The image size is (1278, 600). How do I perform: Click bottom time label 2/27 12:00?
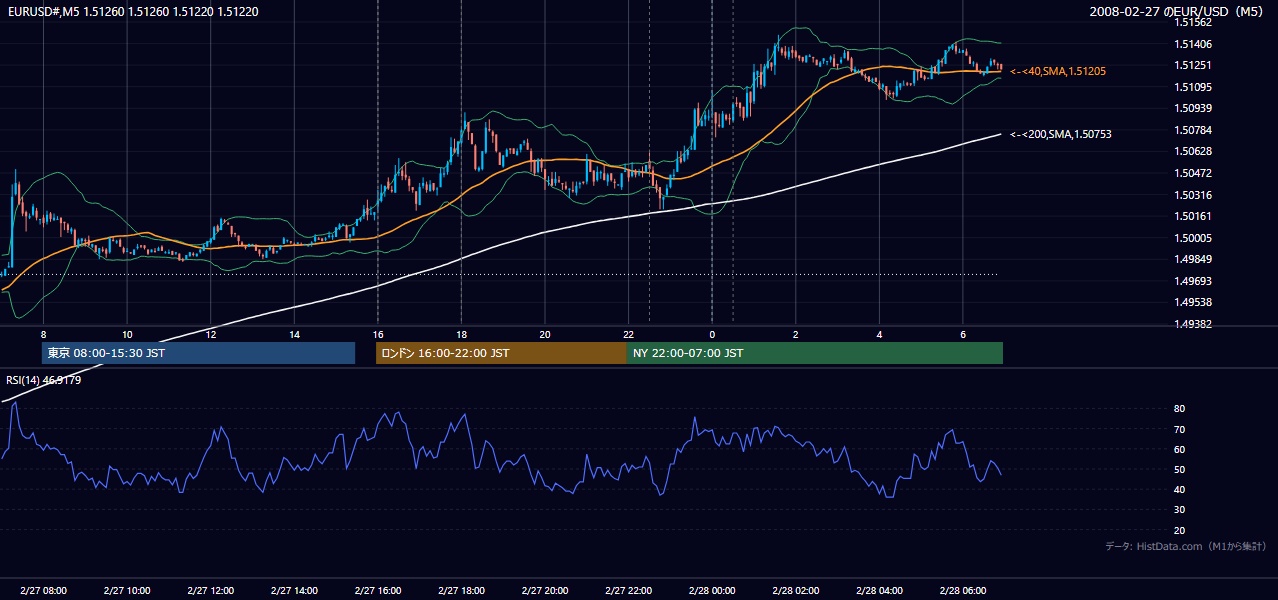point(211,591)
